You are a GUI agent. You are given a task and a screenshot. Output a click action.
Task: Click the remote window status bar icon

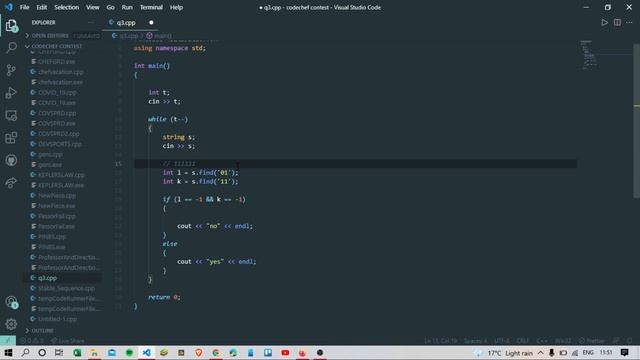(x=8, y=341)
